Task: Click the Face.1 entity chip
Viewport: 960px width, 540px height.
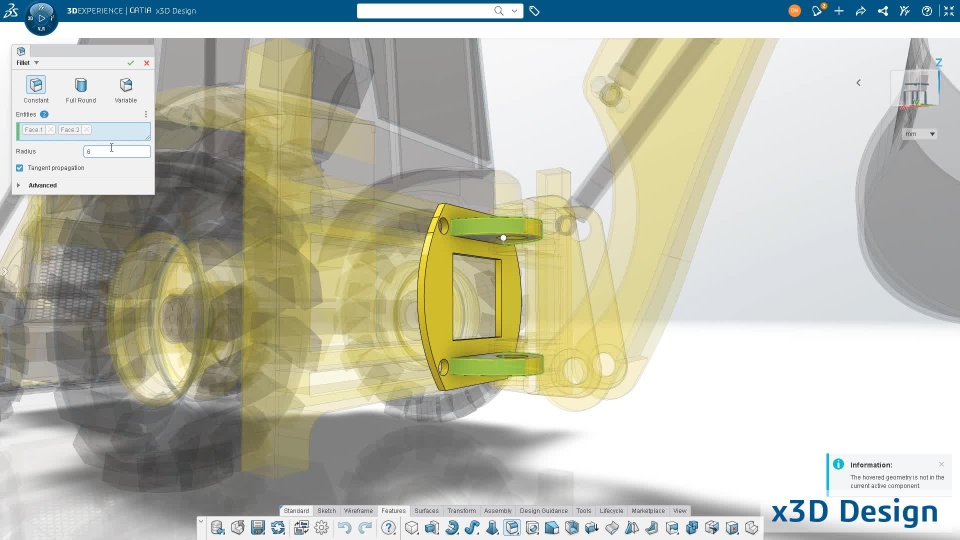Action: pyautogui.click(x=33, y=130)
